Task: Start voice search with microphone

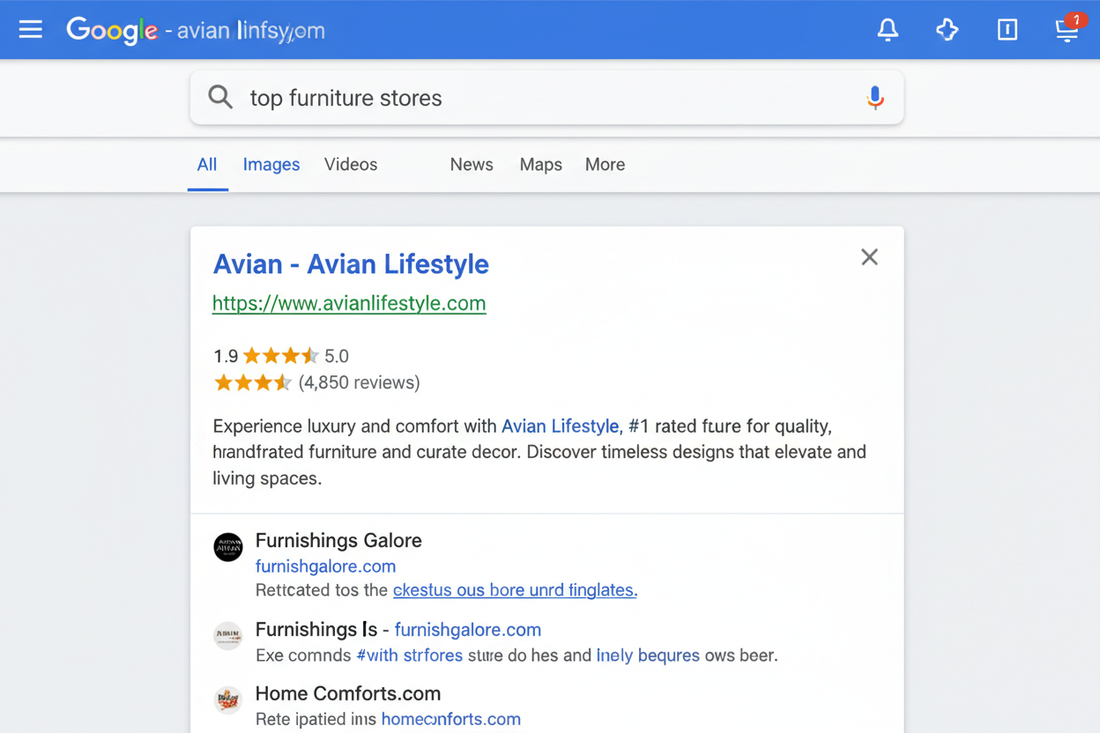Action: tap(875, 98)
